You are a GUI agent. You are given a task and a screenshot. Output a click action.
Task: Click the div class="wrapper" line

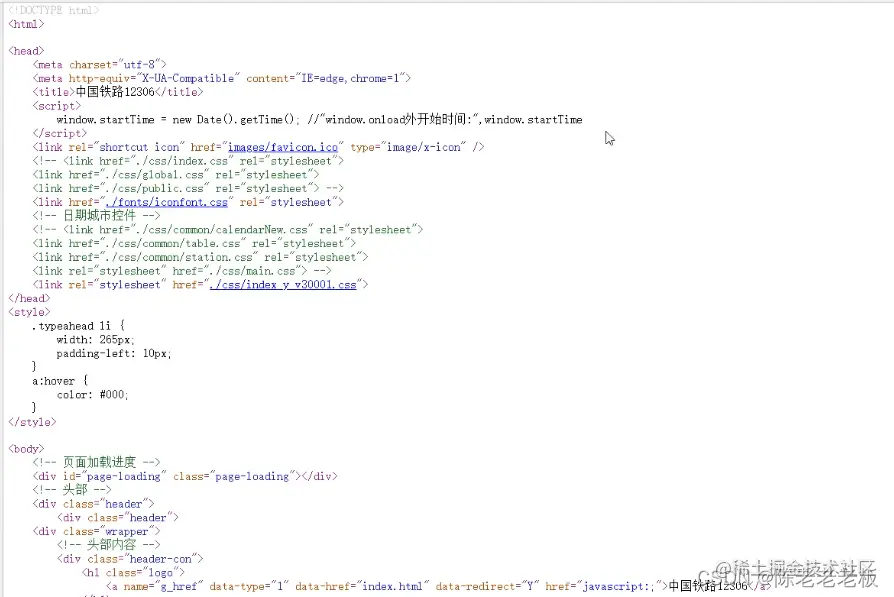click(x=96, y=531)
